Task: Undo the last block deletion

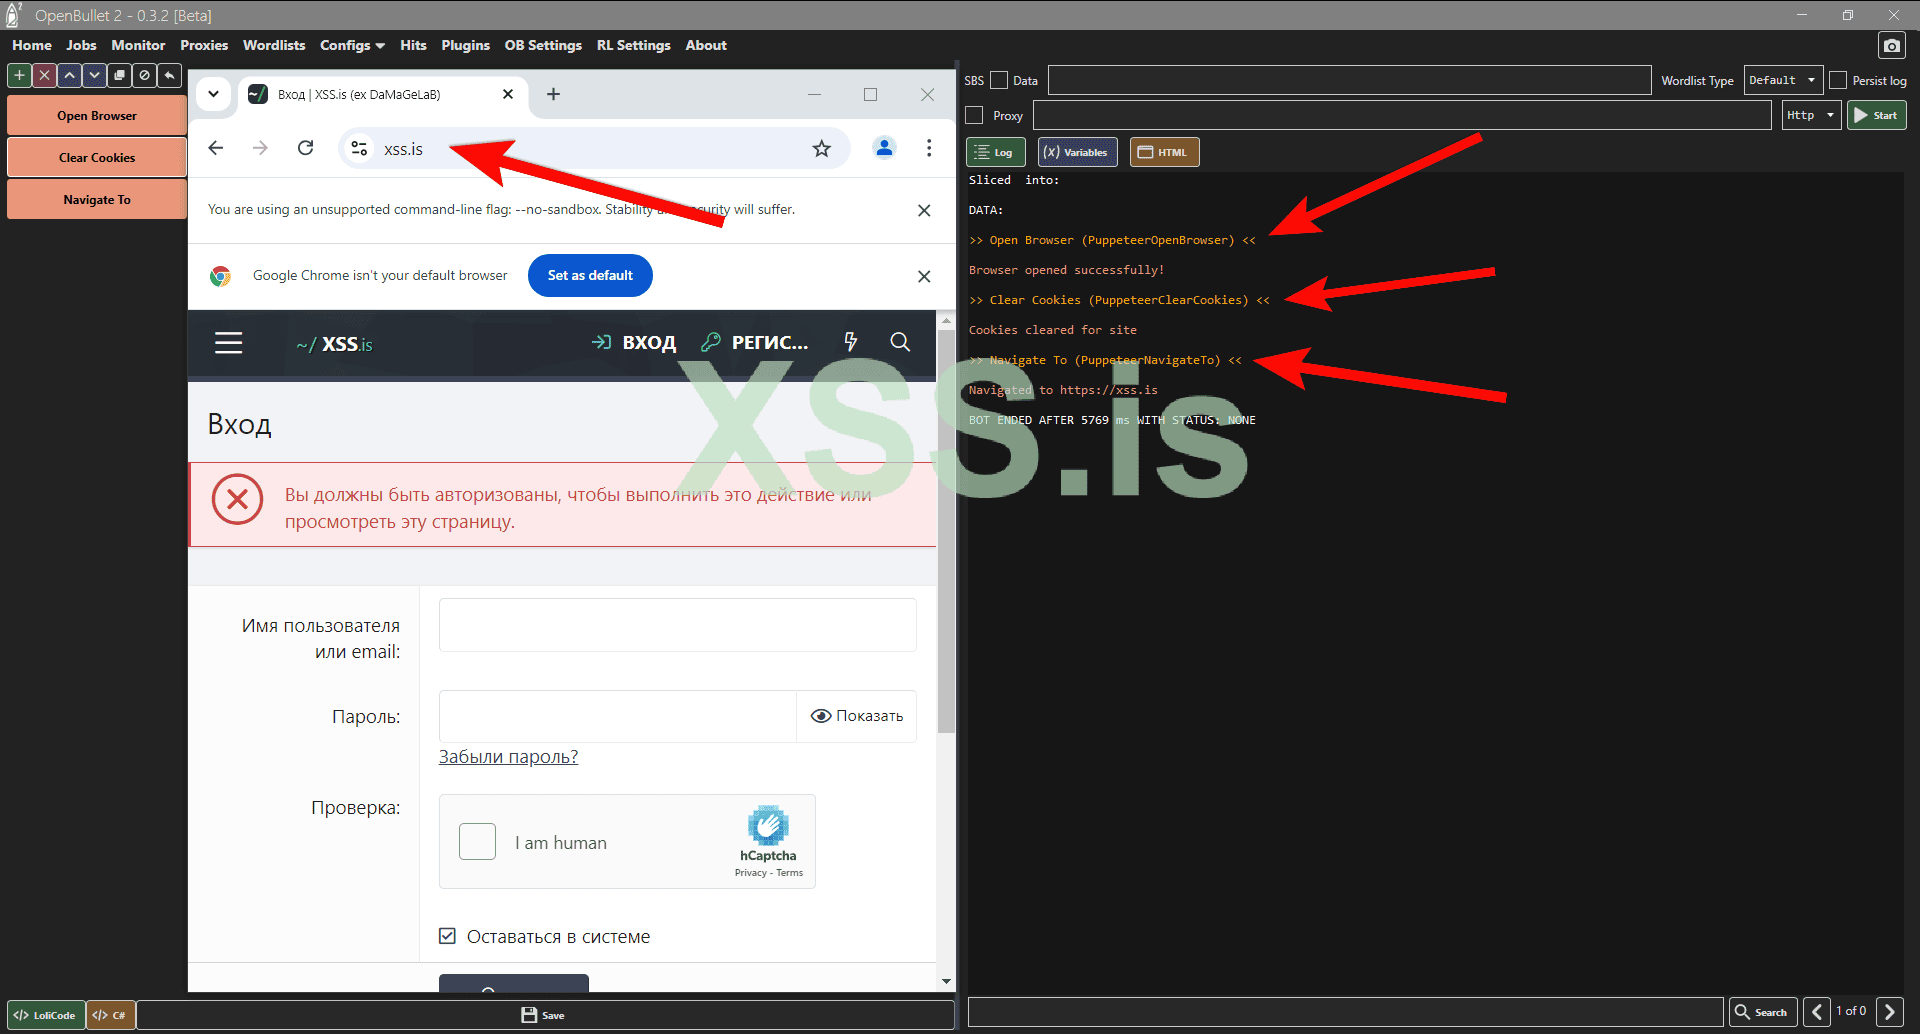Action: click(x=170, y=75)
